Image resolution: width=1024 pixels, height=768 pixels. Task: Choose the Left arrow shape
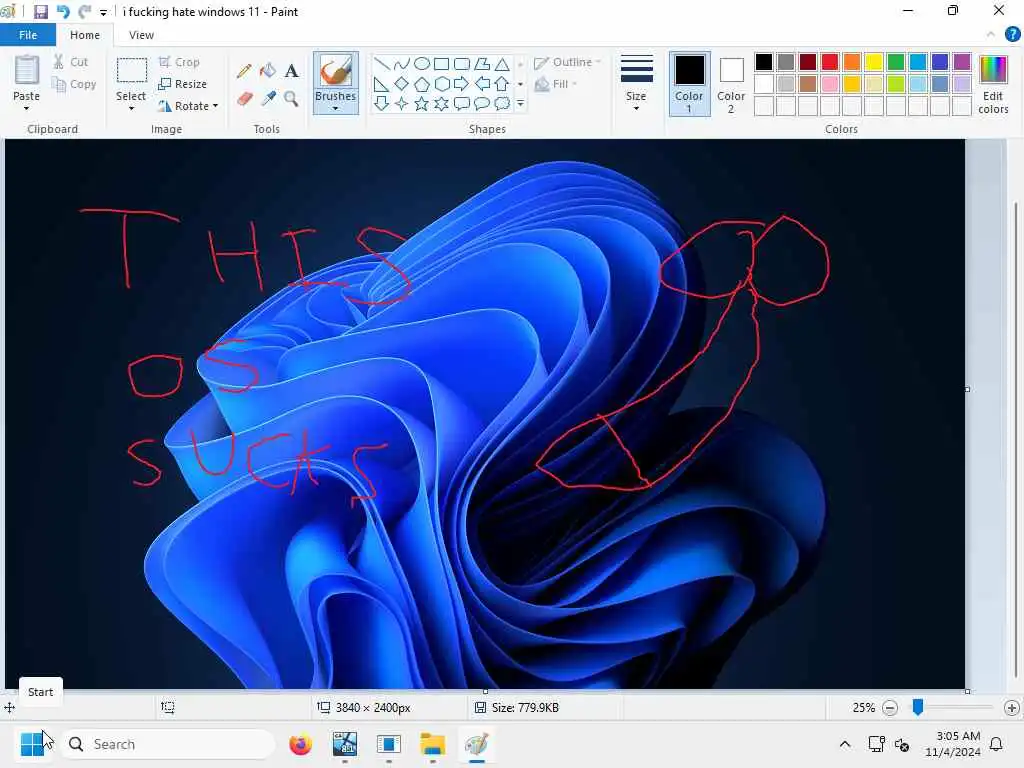pos(482,84)
